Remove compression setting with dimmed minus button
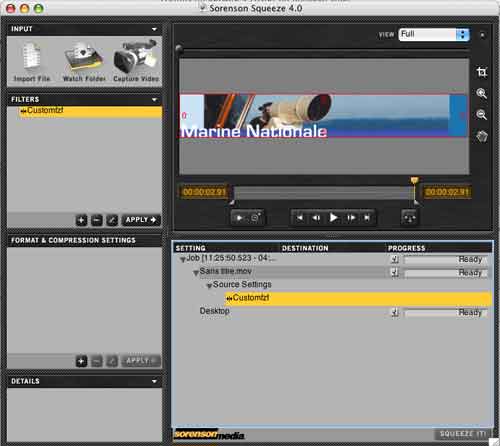The width and height of the screenshot is (500, 446). pyautogui.click(x=97, y=361)
